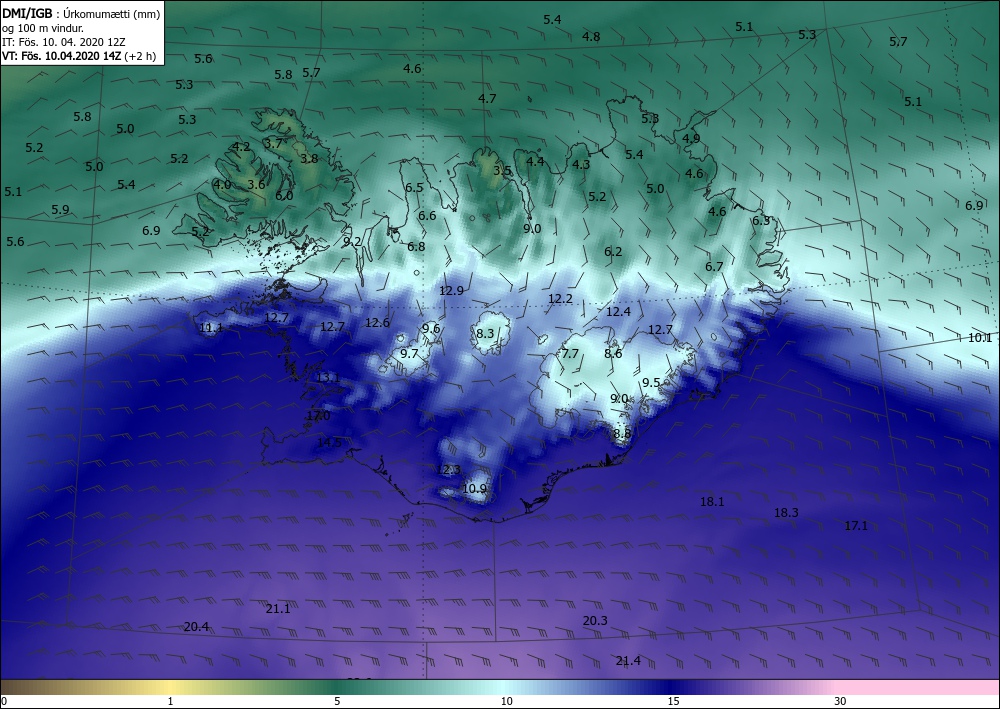
Task: Click the color scale label "1"
Action: tap(170, 701)
